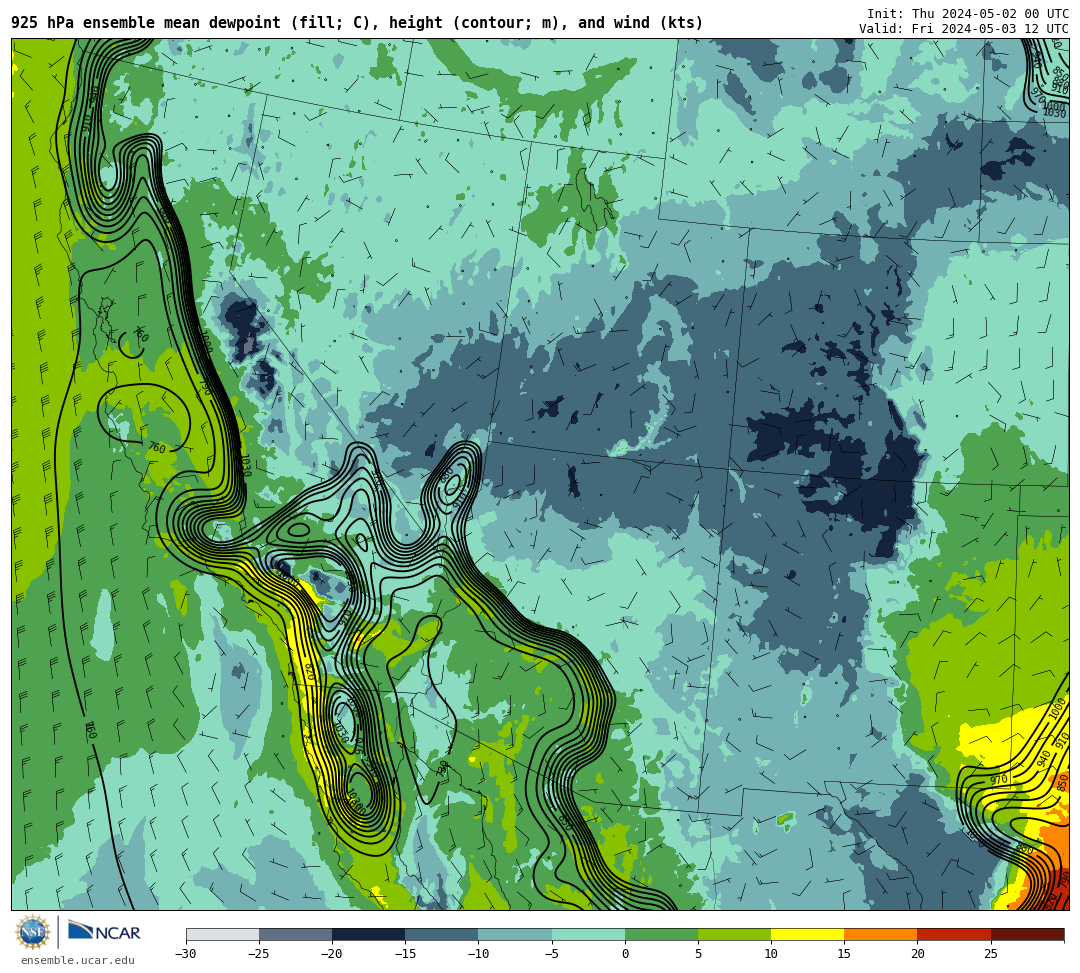This screenshot has height=973, width=1080.
Task: Click the '5' colorbar tick label
Action: point(698,954)
